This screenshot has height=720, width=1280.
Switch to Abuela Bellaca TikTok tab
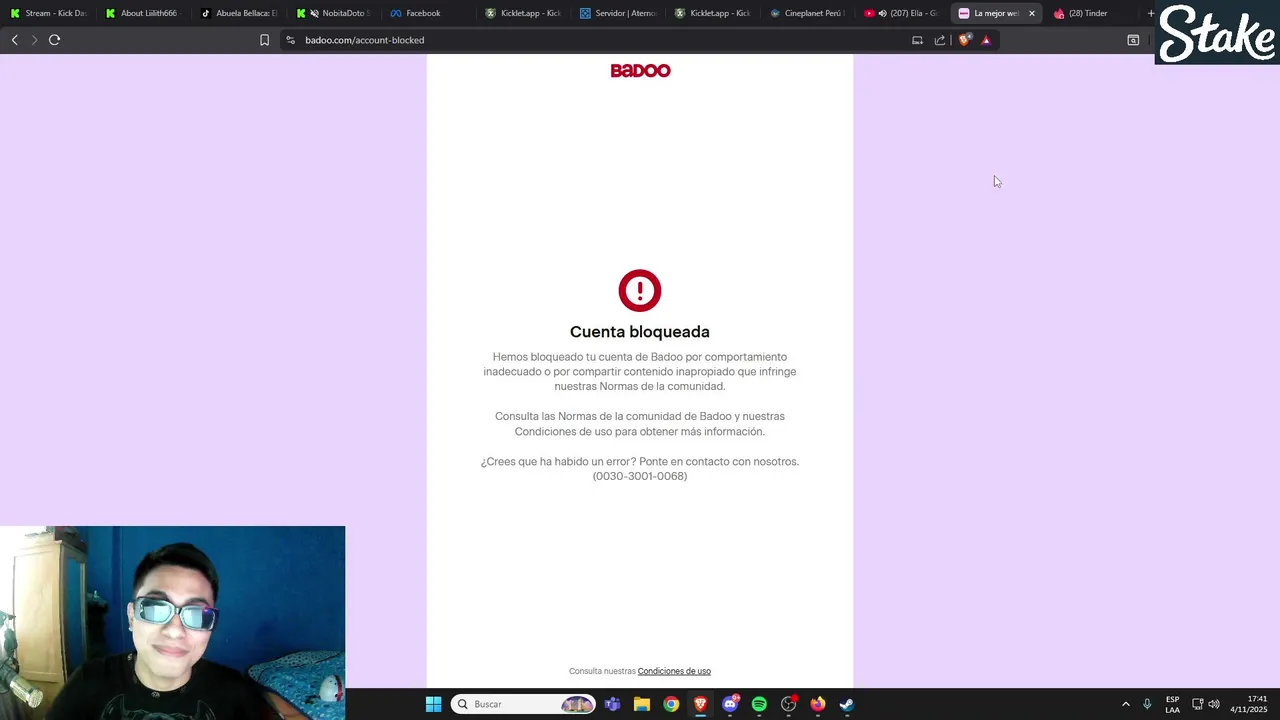pyautogui.click(x=238, y=13)
